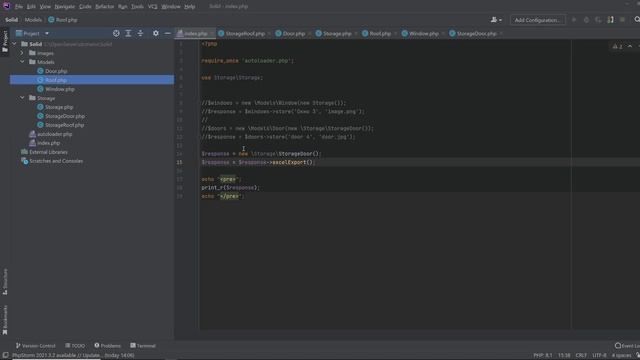Screen dimensions: 640x360
Task: Open the Version Control tool window
Action: [x=36, y=346]
